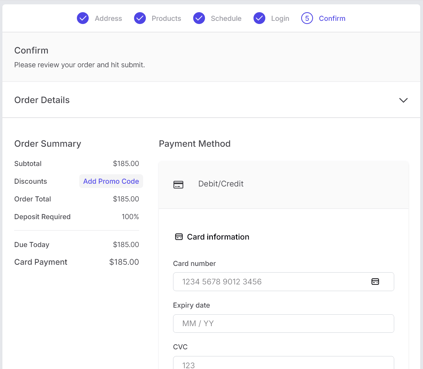Expand Order Details with the chevron

pos(403,100)
